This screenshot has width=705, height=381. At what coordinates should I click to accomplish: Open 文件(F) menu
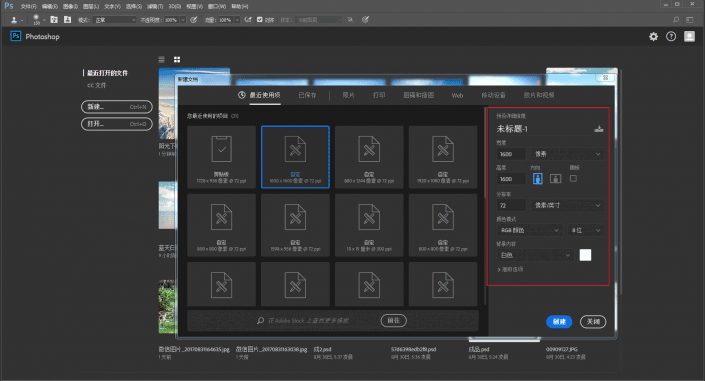click(28, 7)
